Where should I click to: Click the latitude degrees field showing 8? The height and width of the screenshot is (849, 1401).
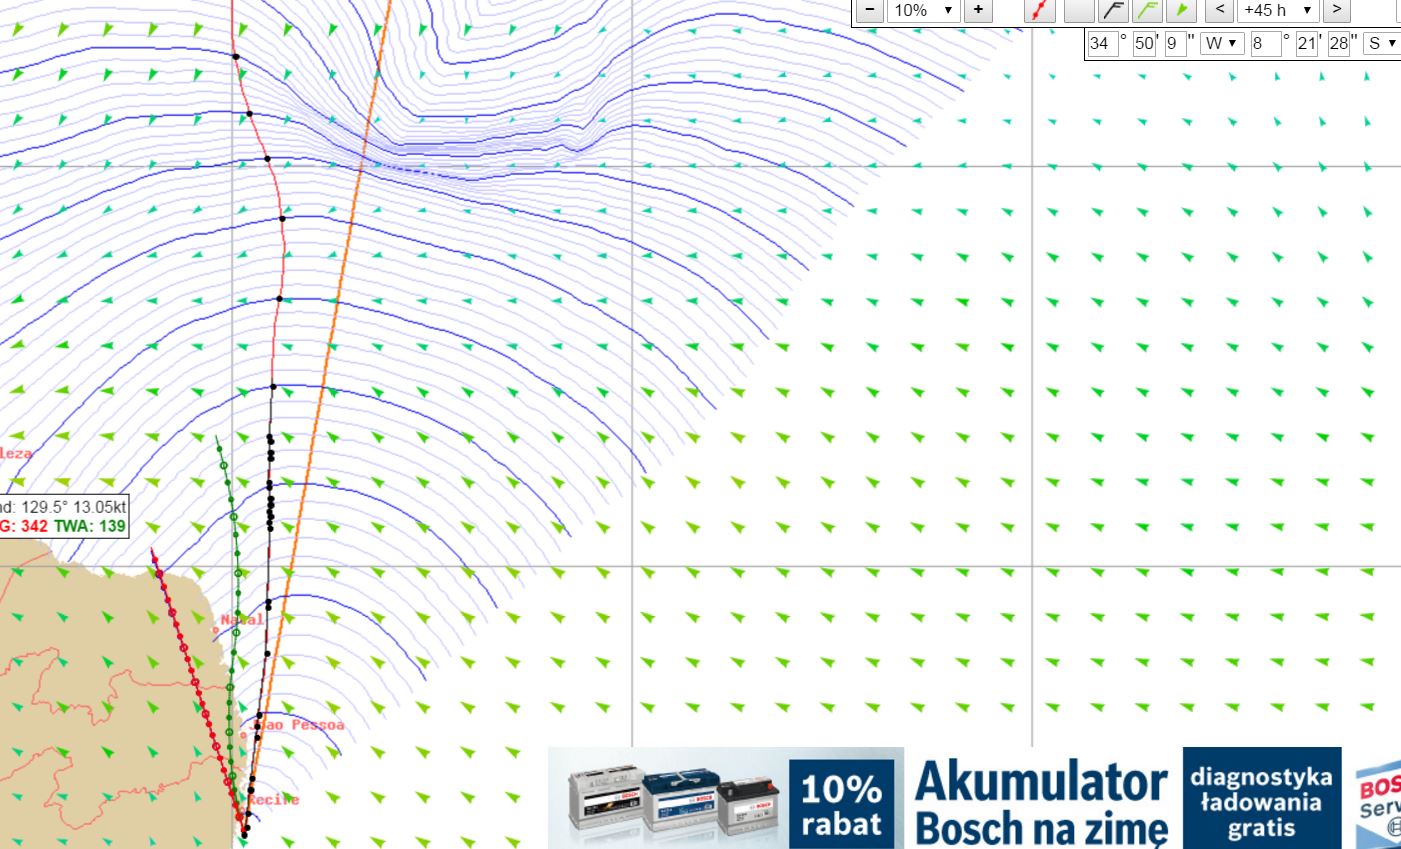tap(1266, 43)
